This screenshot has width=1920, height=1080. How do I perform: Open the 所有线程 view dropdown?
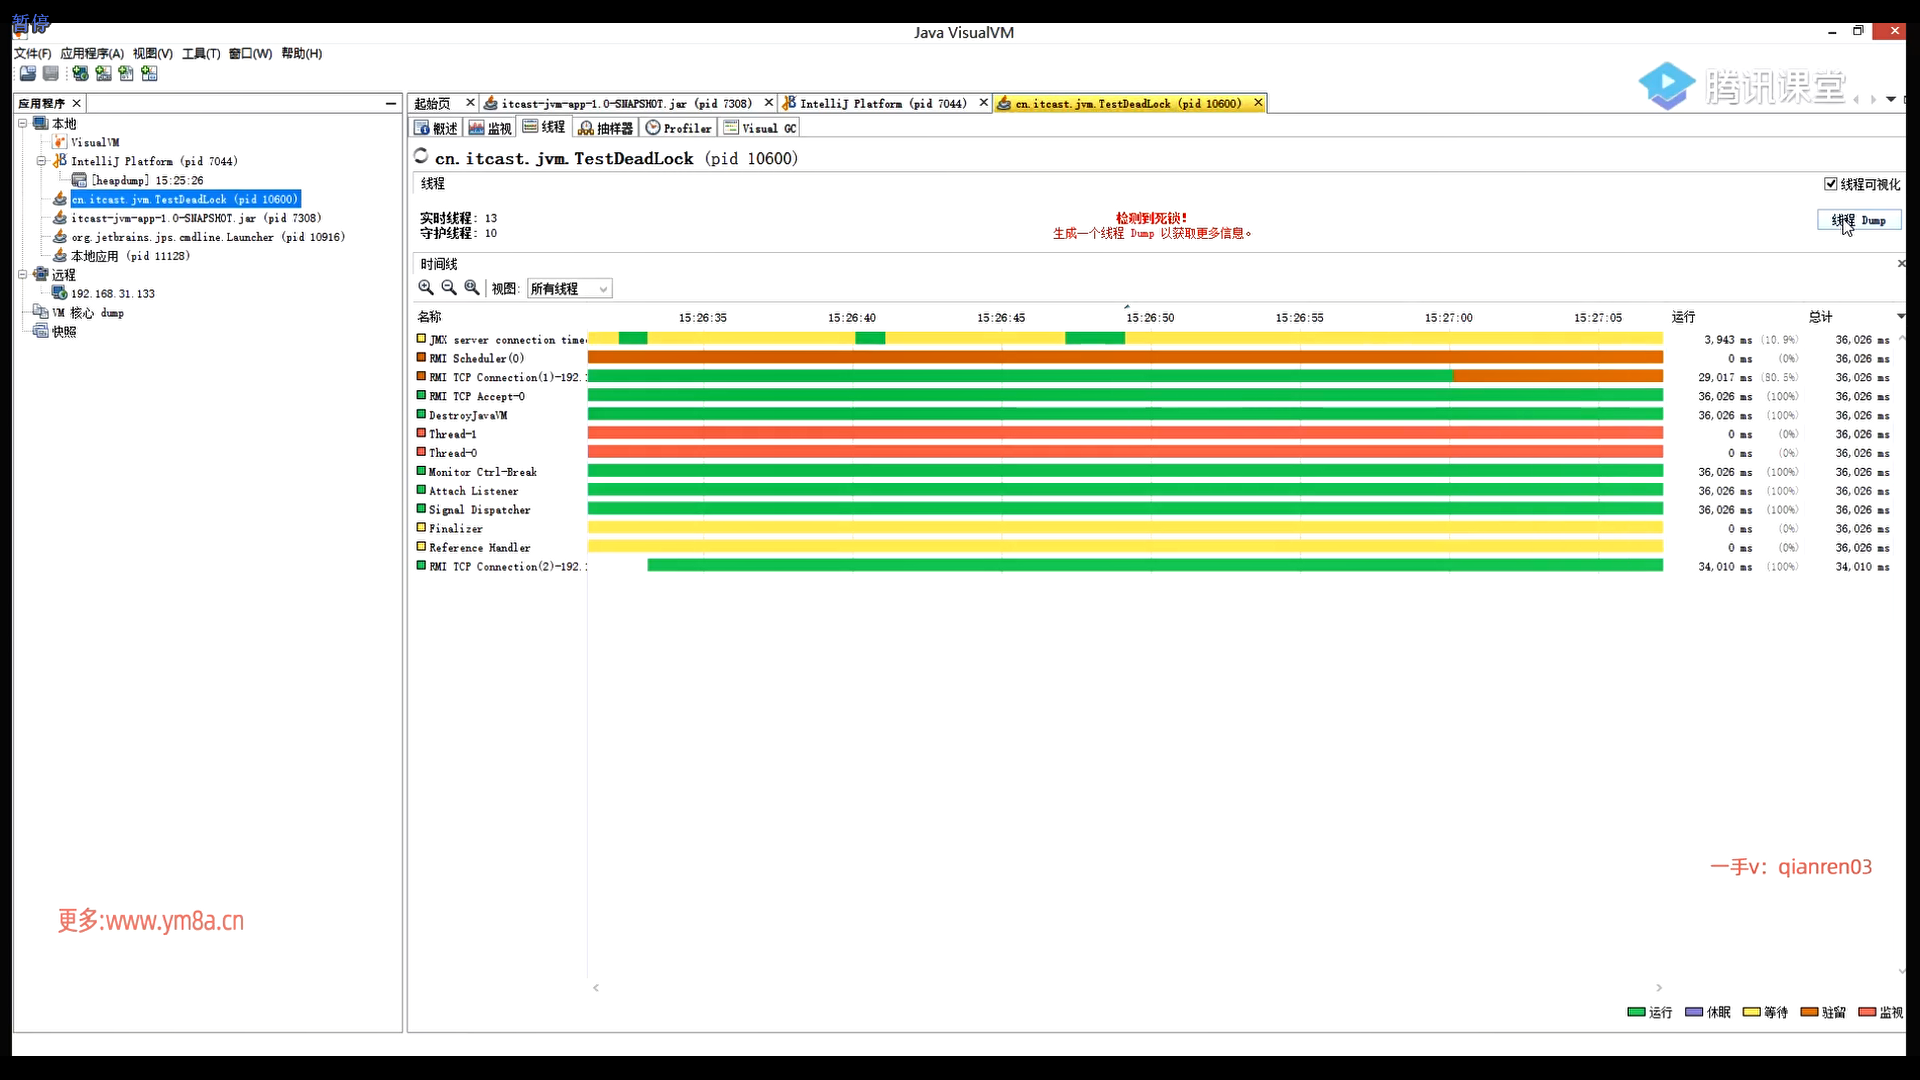click(x=570, y=289)
